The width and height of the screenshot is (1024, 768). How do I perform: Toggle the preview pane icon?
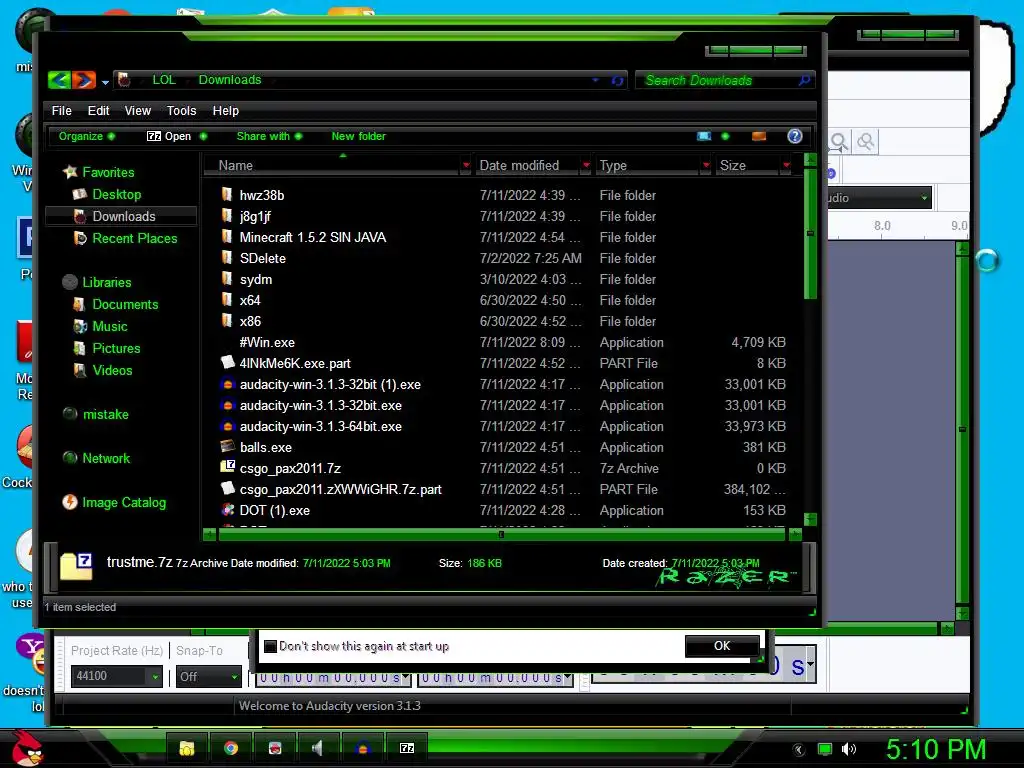[x=759, y=136]
